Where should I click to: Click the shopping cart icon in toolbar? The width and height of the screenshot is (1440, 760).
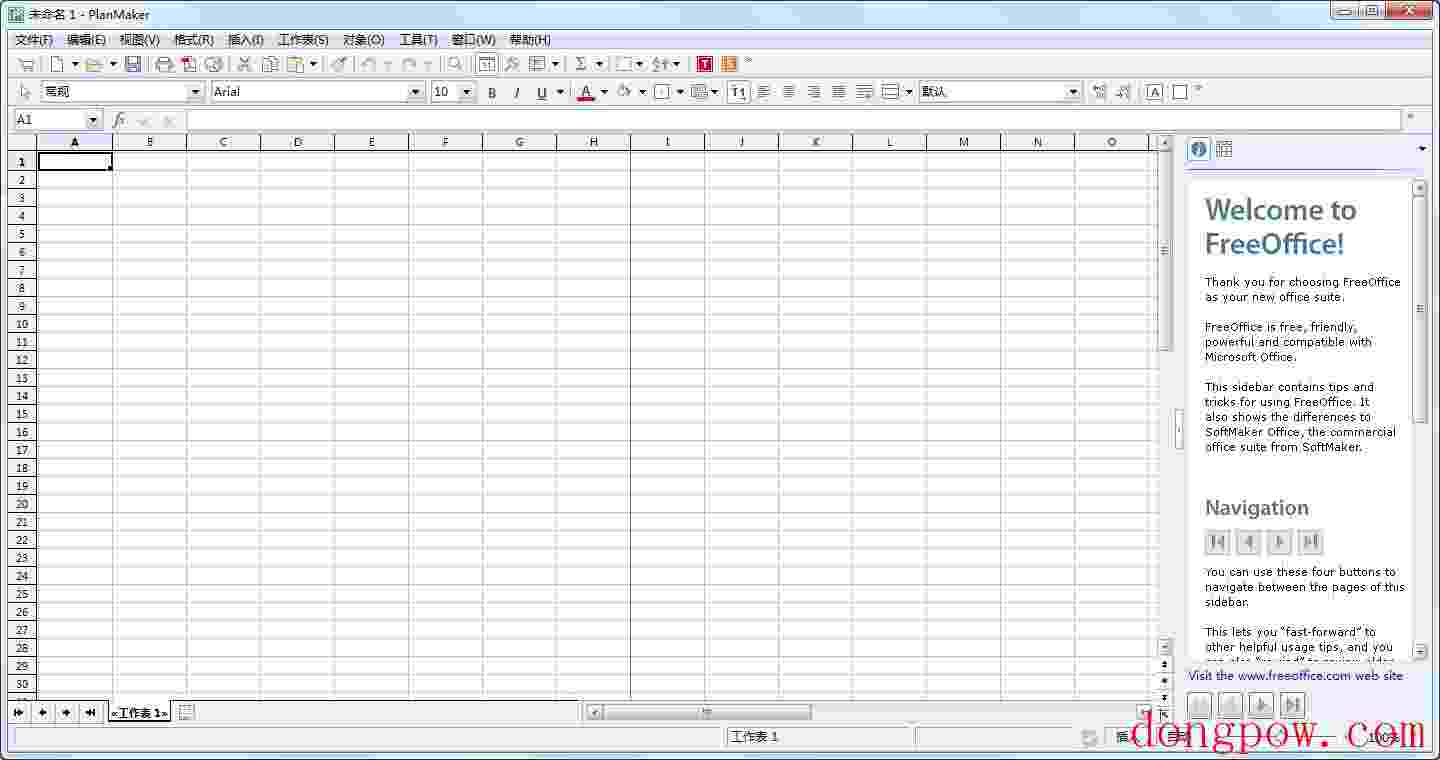coord(26,64)
